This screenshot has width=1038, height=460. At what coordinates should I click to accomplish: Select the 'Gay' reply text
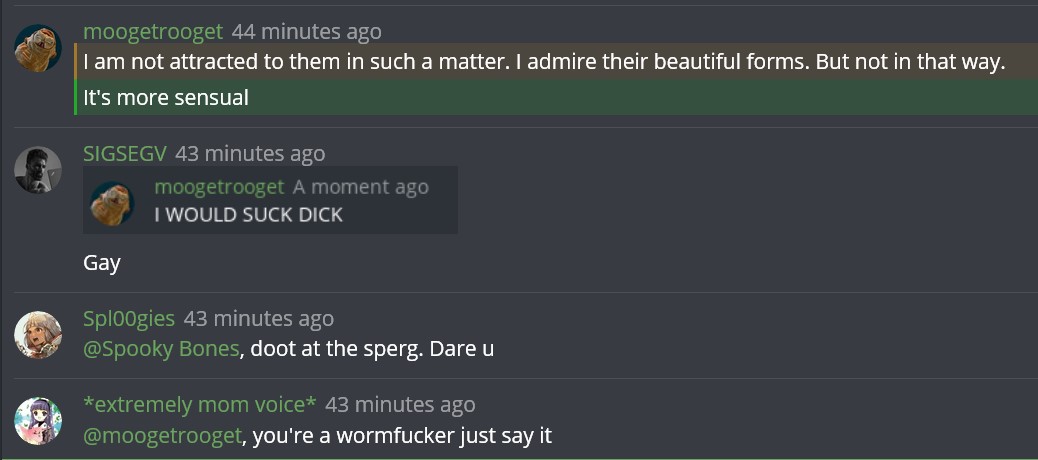coord(102,263)
